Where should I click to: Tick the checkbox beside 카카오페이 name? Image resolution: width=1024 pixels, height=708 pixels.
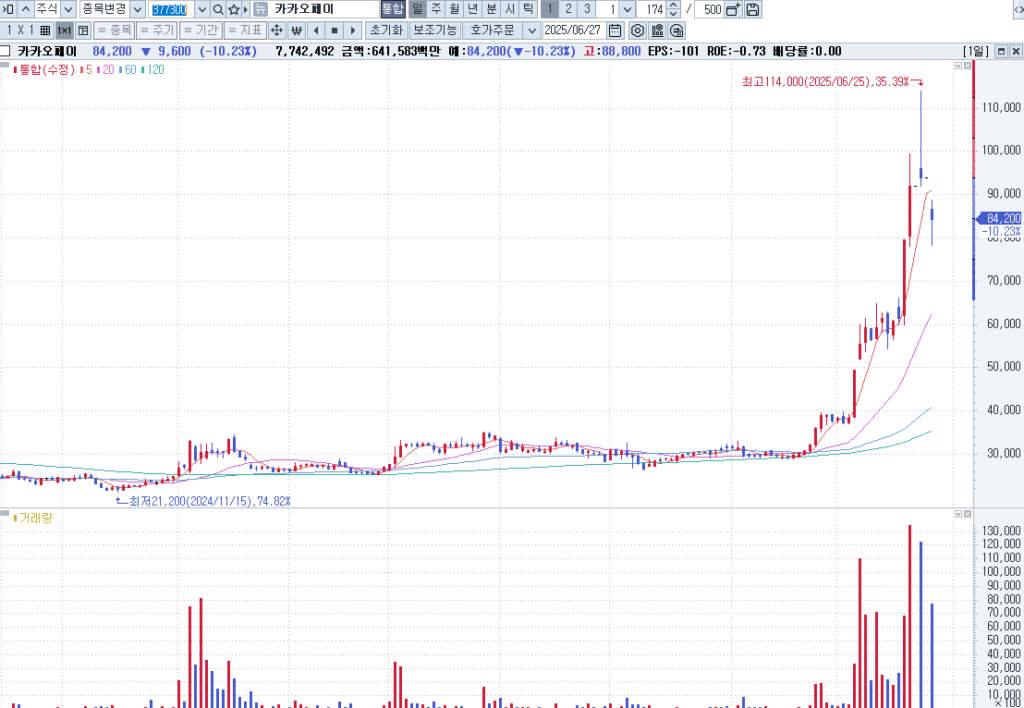pos(6,51)
